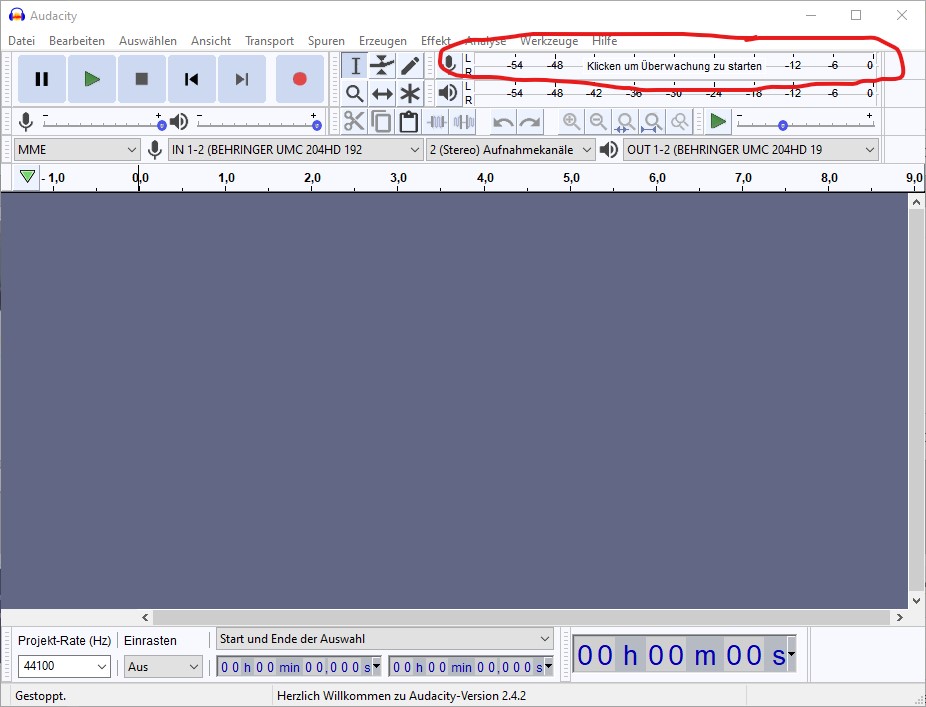Open the Transport menu
This screenshot has height=707, width=926.
point(269,41)
